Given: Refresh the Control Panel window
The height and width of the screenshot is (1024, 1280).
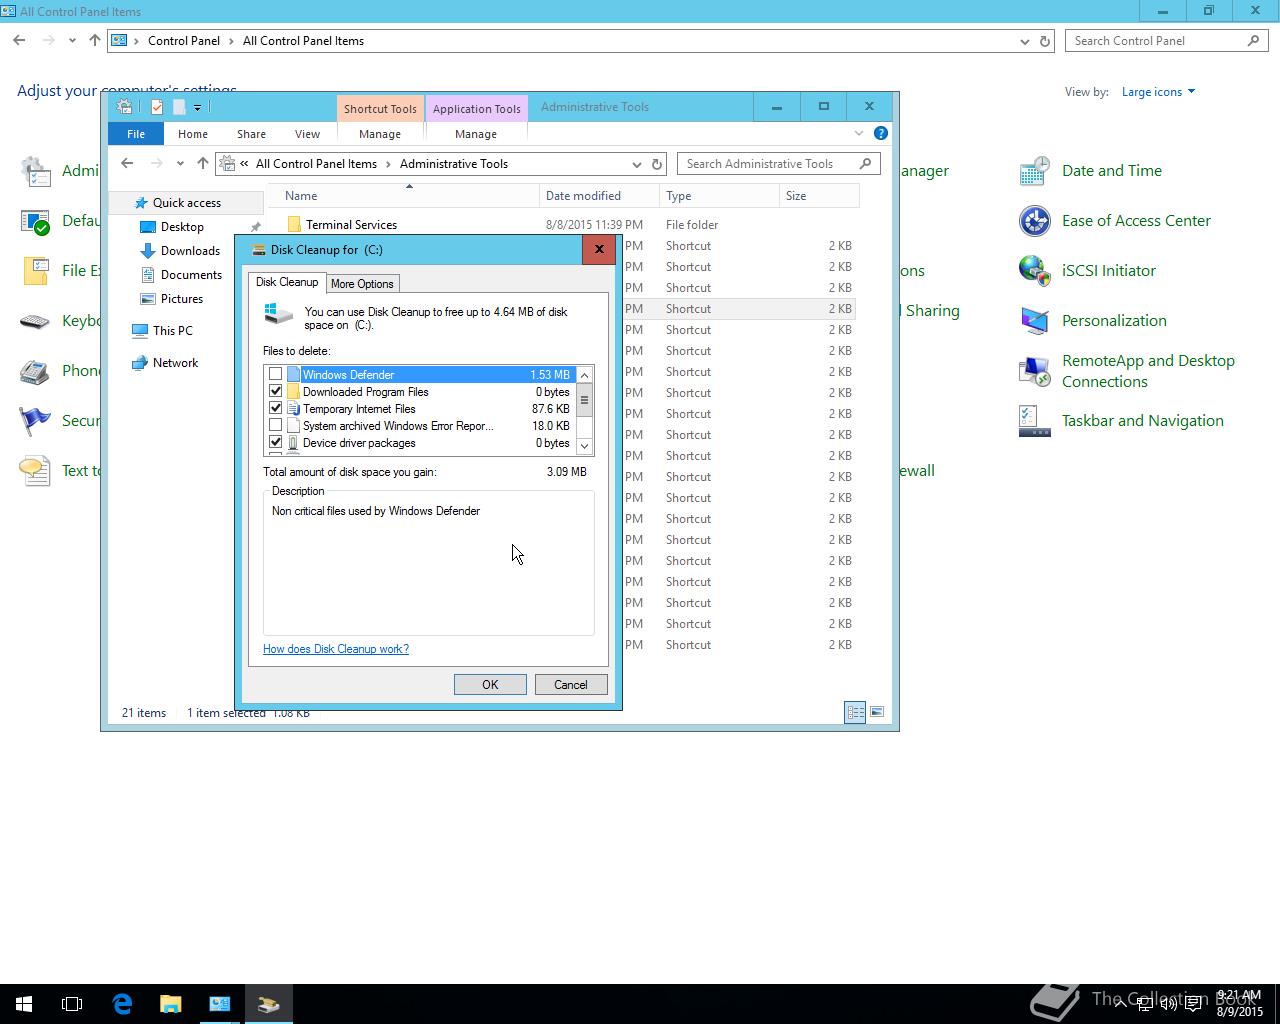Looking at the screenshot, I should coord(1045,41).
